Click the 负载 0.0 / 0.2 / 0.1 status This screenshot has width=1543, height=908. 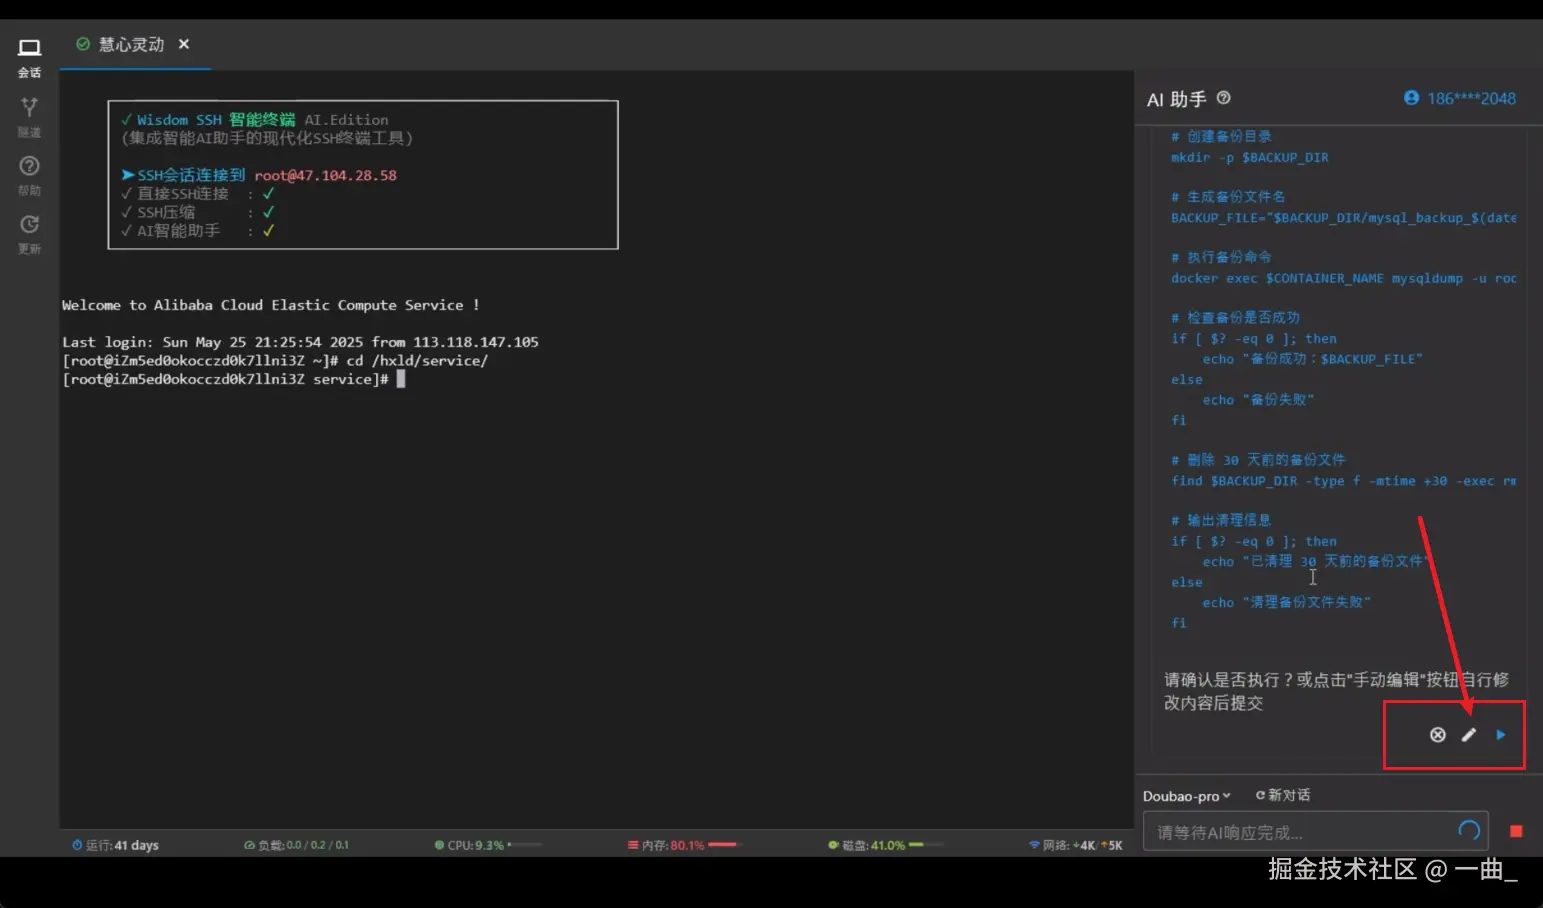pos(296,845)
